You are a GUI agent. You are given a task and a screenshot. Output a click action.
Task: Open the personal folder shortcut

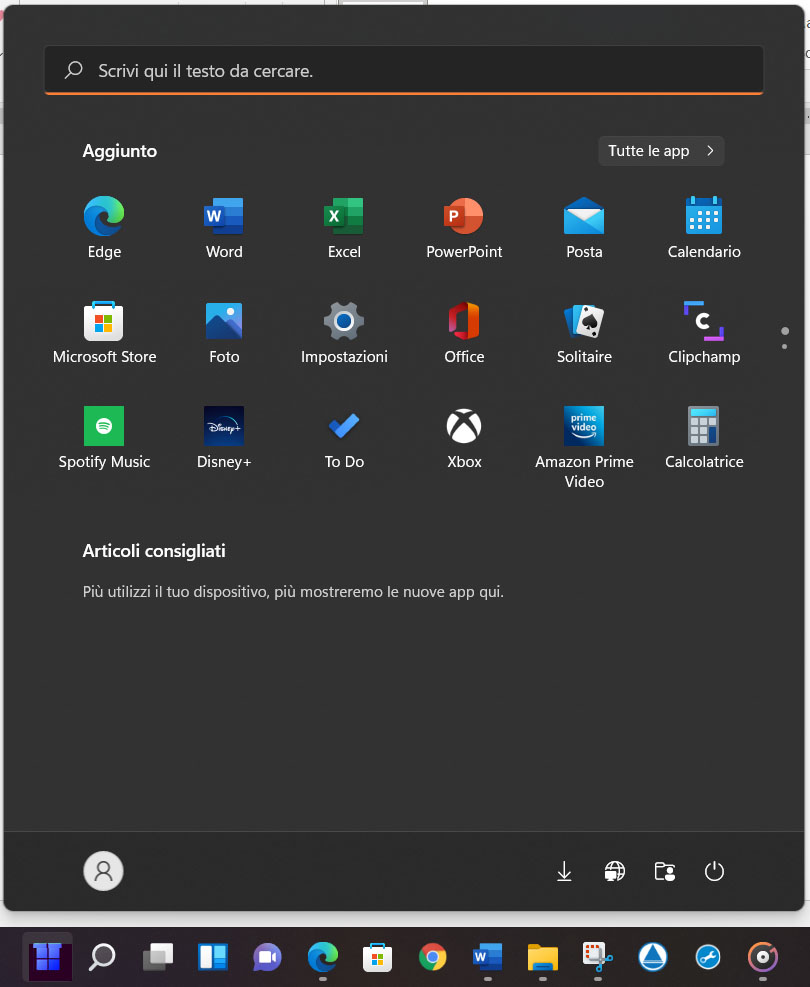pos(665,871)
